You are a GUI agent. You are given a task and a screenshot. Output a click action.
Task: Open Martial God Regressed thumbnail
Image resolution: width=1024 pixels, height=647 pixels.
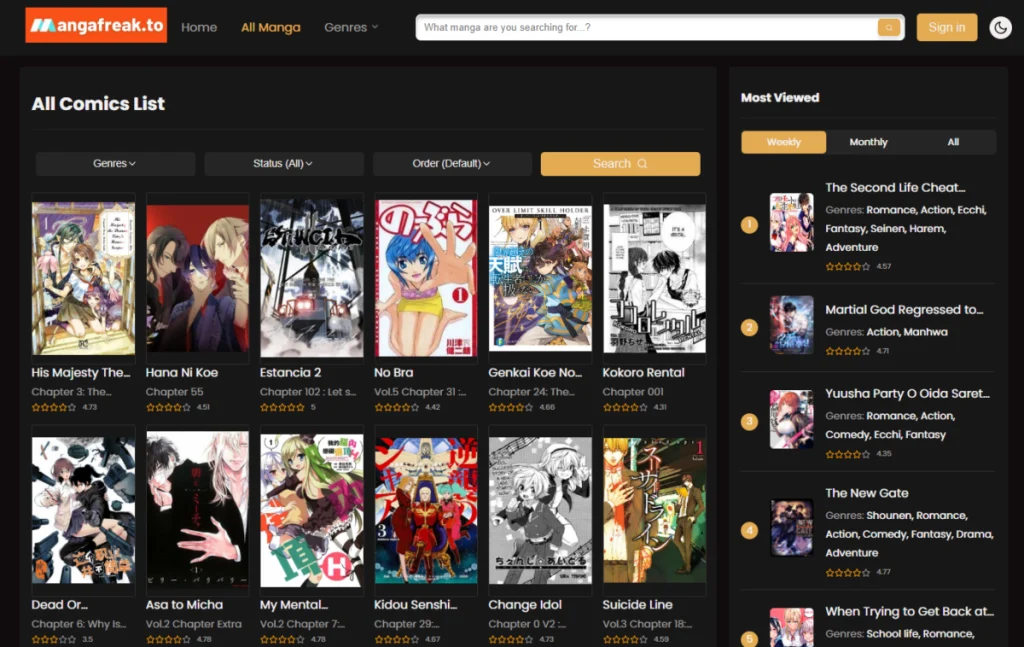click(792, 324)
